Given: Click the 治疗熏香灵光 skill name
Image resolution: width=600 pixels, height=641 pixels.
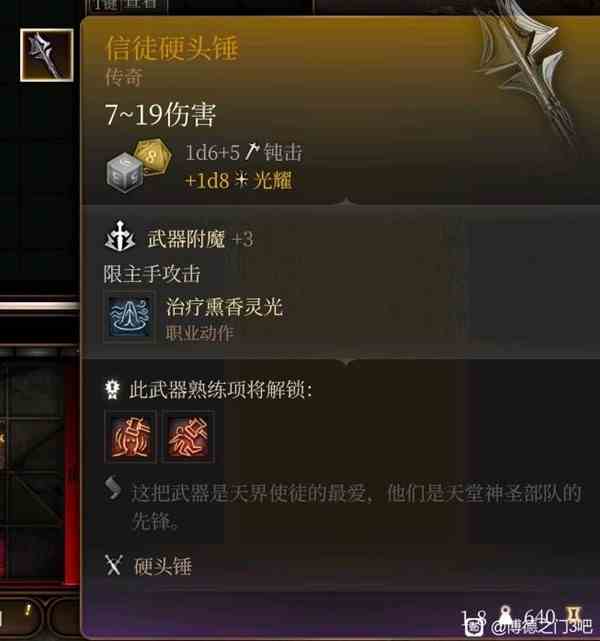Looking at the screenshot, I should 224,307.
